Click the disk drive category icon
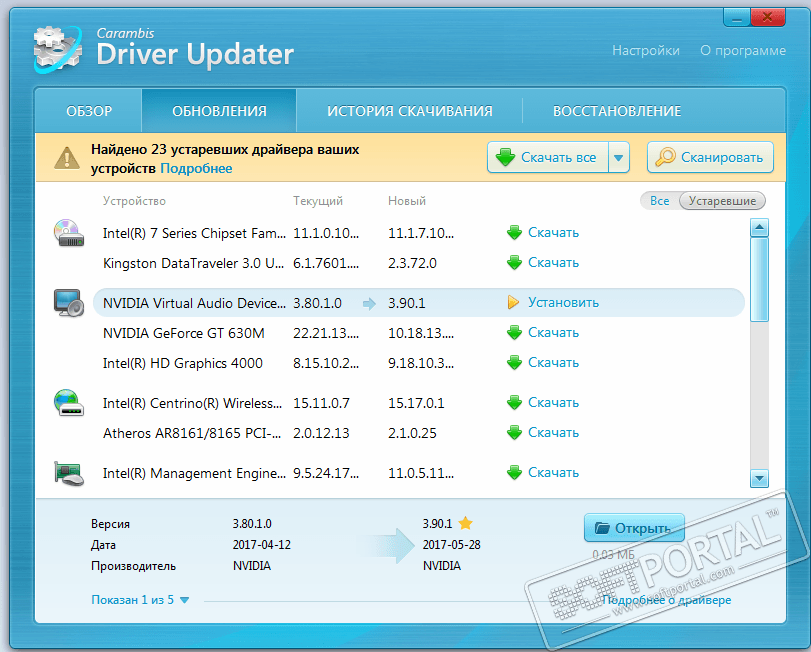The height and width of the screenshot is (652, 811). (68, 233)
